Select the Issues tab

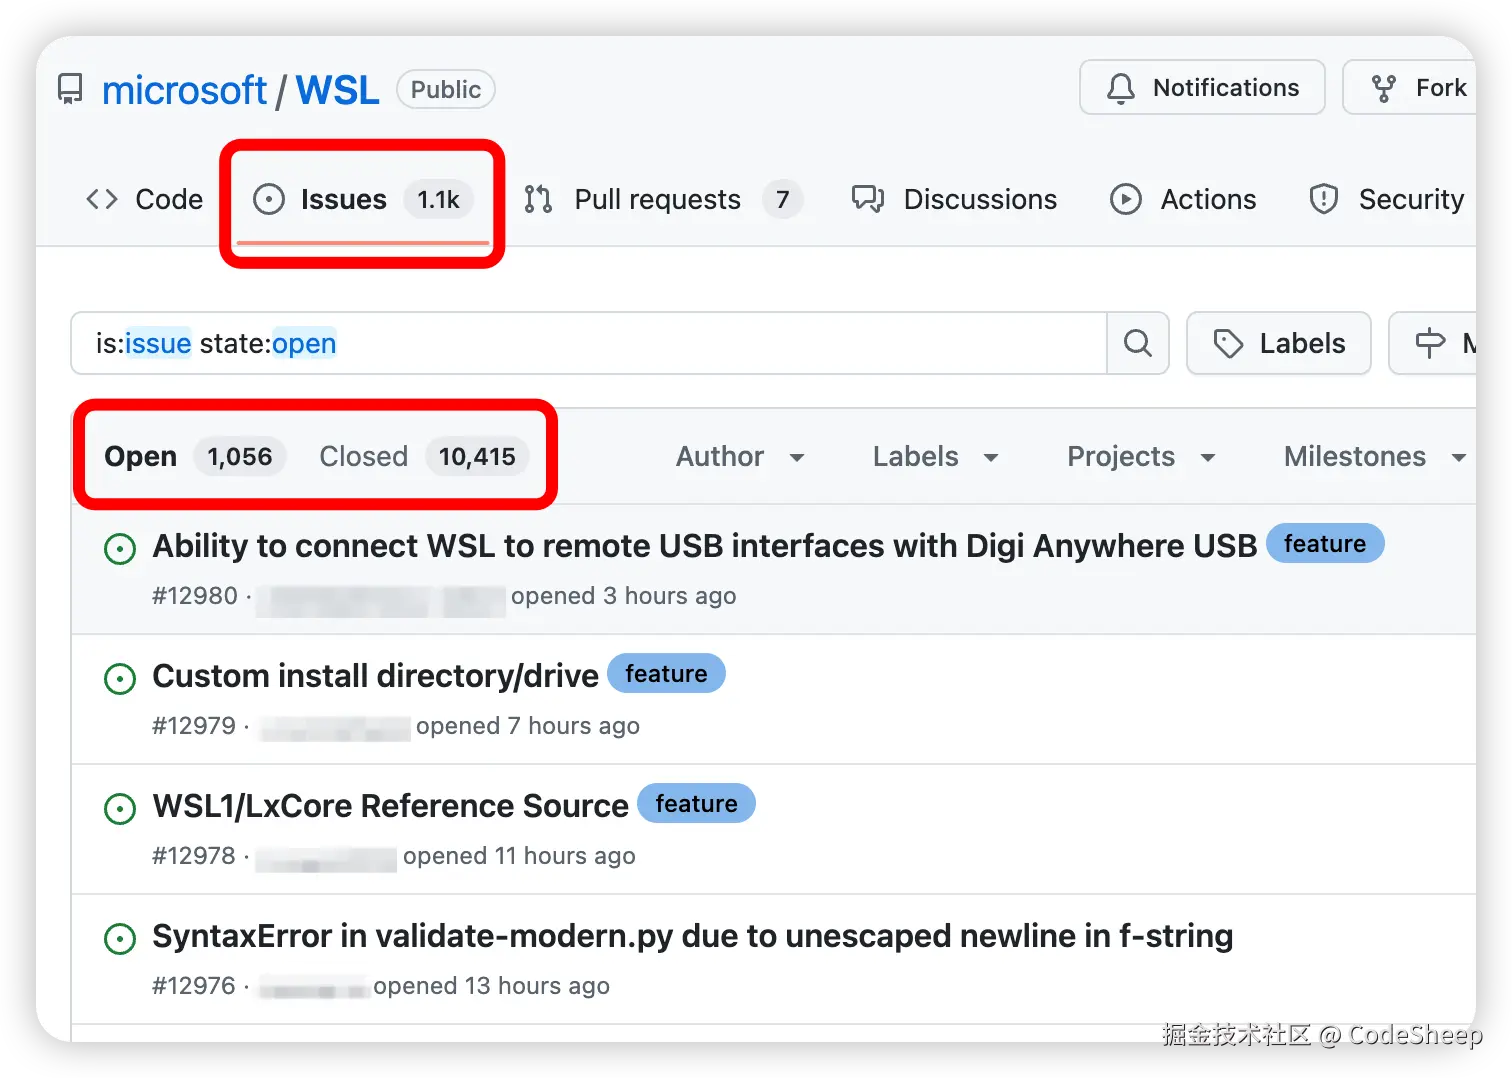tap(362, 200)
